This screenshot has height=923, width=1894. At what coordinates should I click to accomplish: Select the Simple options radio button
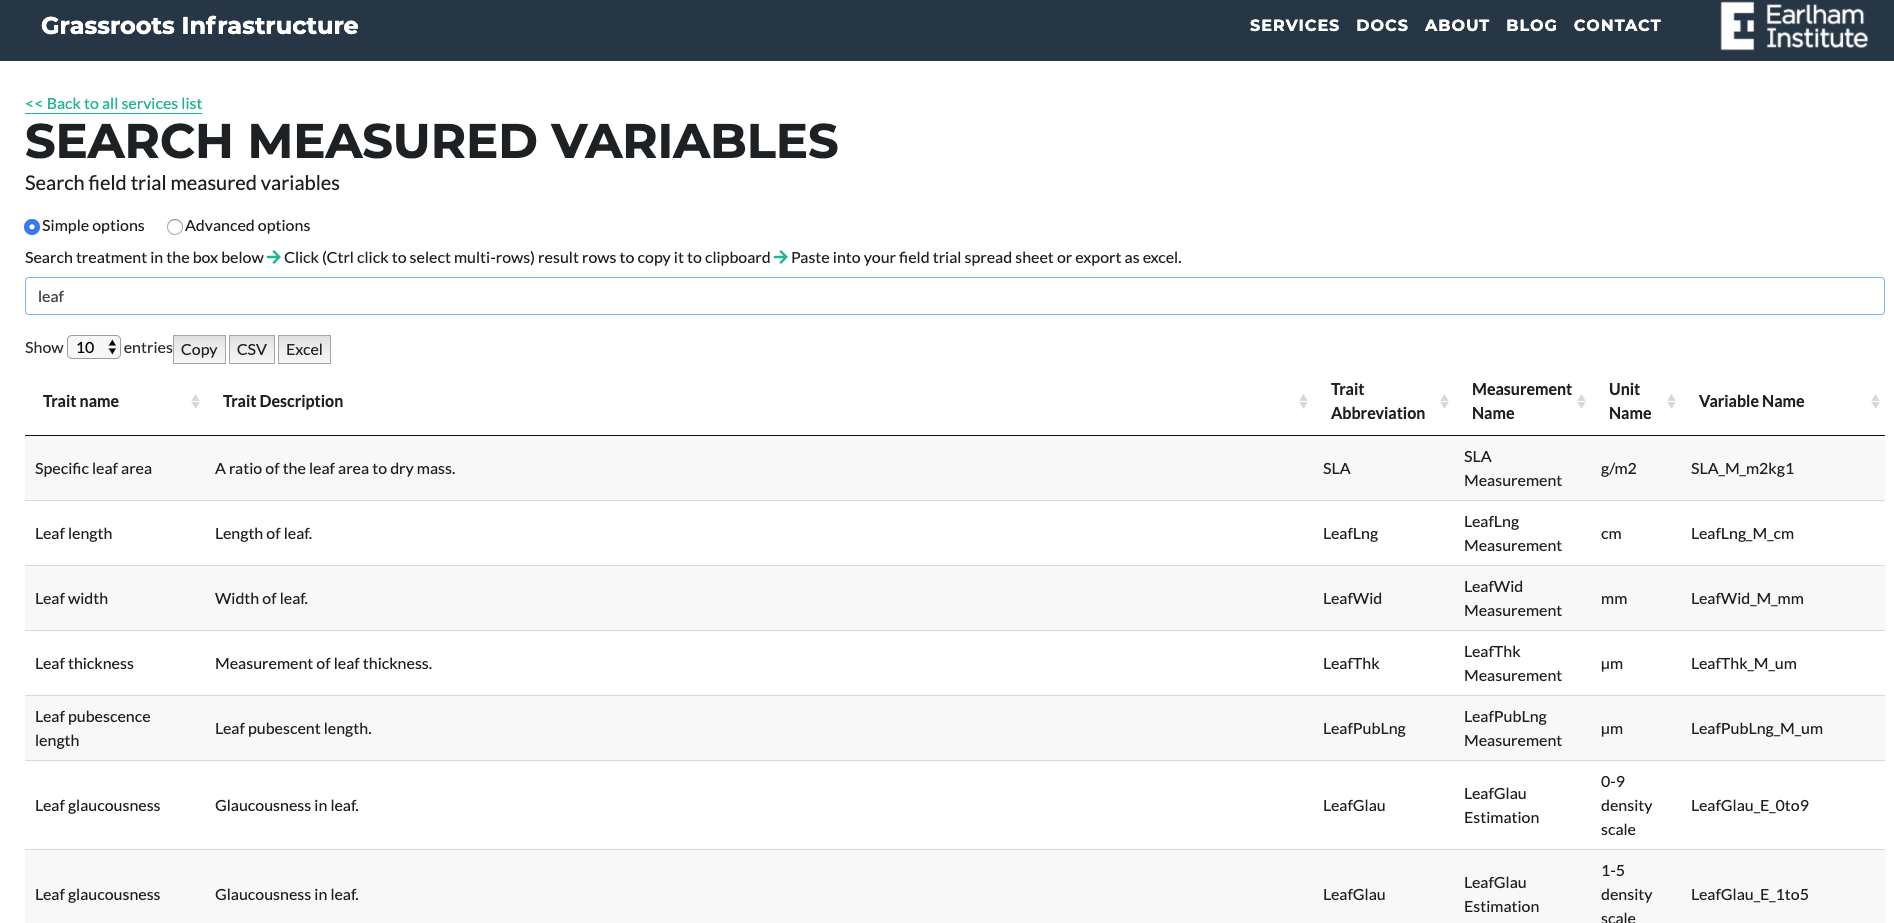click(x=32, y=226)
